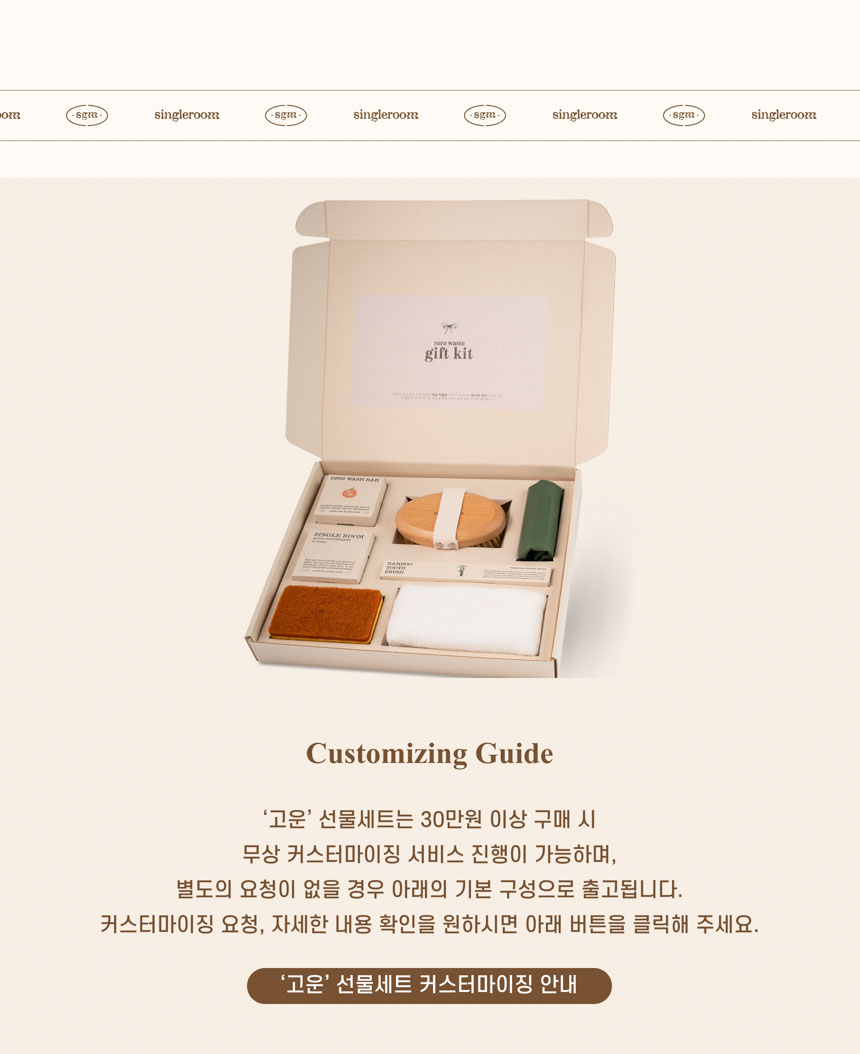This screenshot has height=1054, width=860.
Task: Click the zero waste gift kit lid label
Action: [x=450, y=351]
